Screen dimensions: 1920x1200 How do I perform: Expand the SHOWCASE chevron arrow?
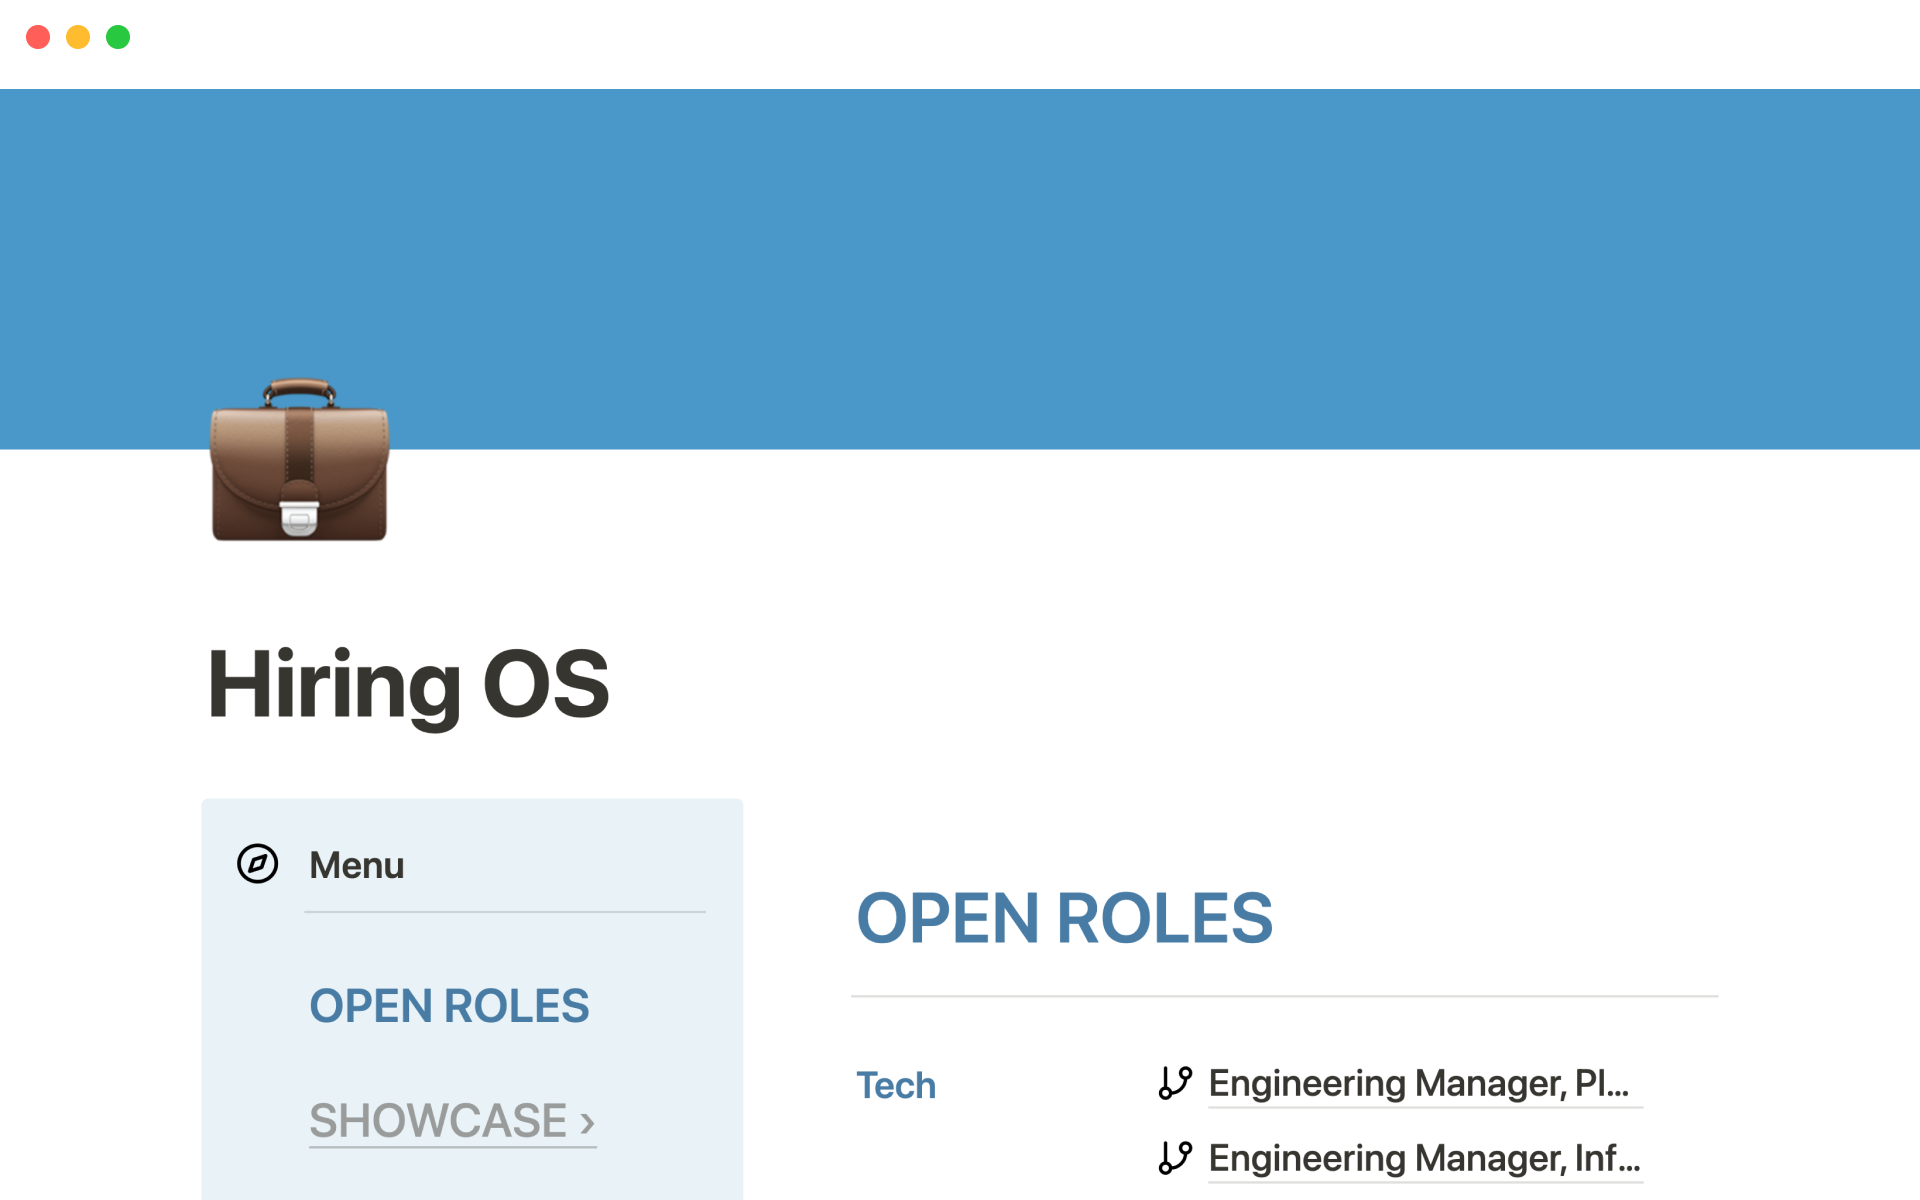tap(588, 1122)
